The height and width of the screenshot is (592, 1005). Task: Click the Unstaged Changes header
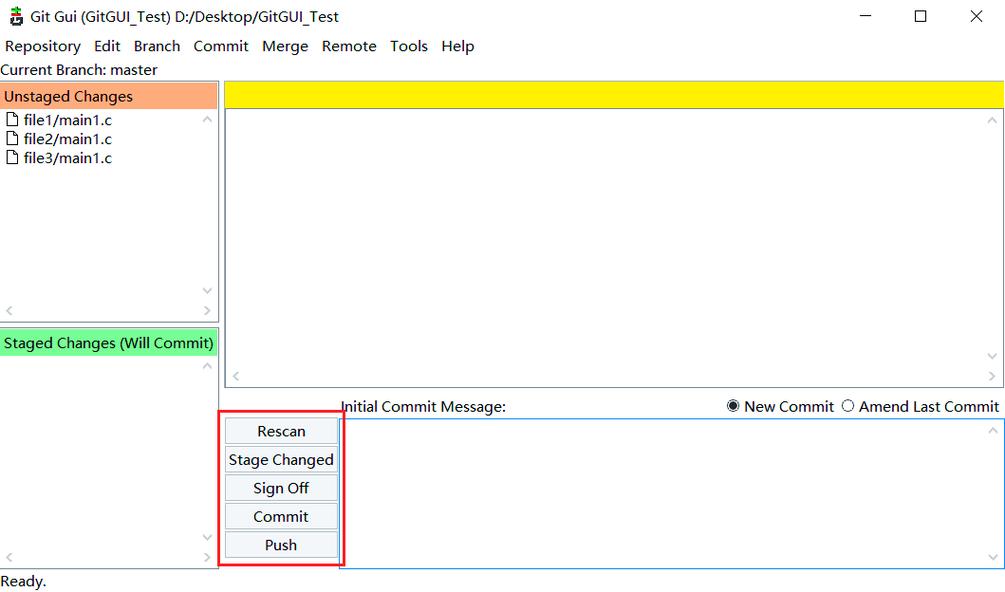tap(109, 96)
